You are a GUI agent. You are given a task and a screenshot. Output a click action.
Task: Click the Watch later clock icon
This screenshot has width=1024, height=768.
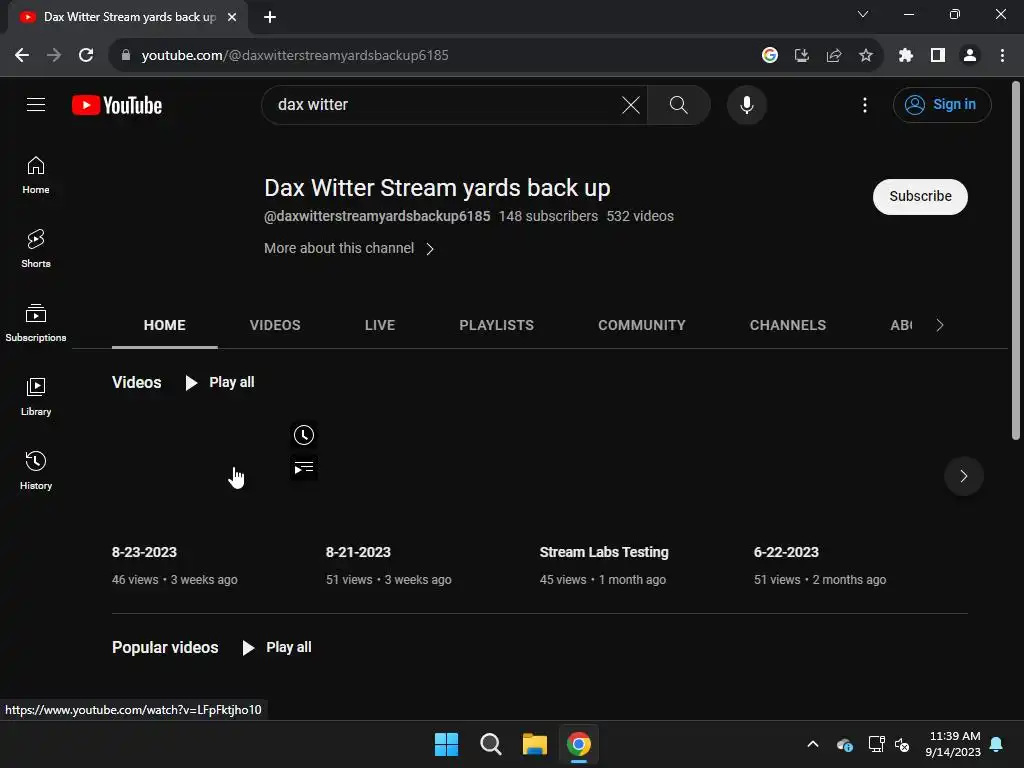[x=304, y=435]
